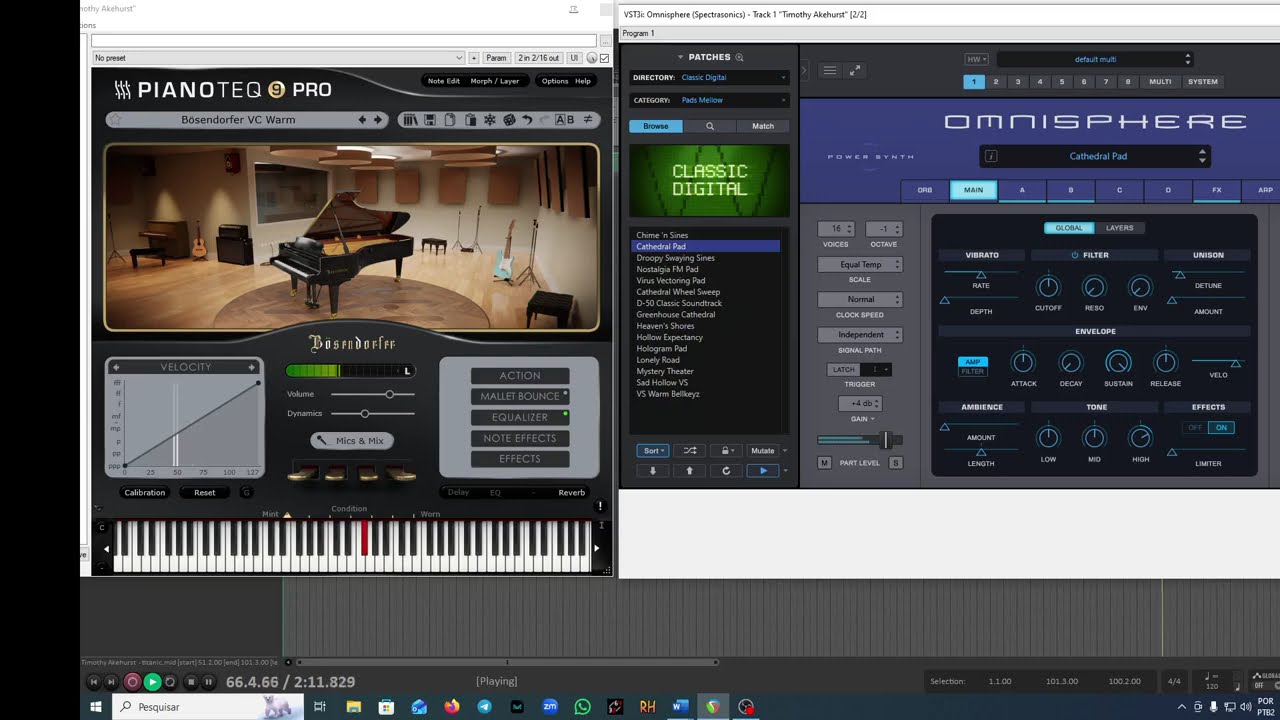Image resolution: width=1280 pixels, height=720 pixels.
Task: Open the EQUALIZER panel in Pianoteq
Action: (x=520, y=417)
